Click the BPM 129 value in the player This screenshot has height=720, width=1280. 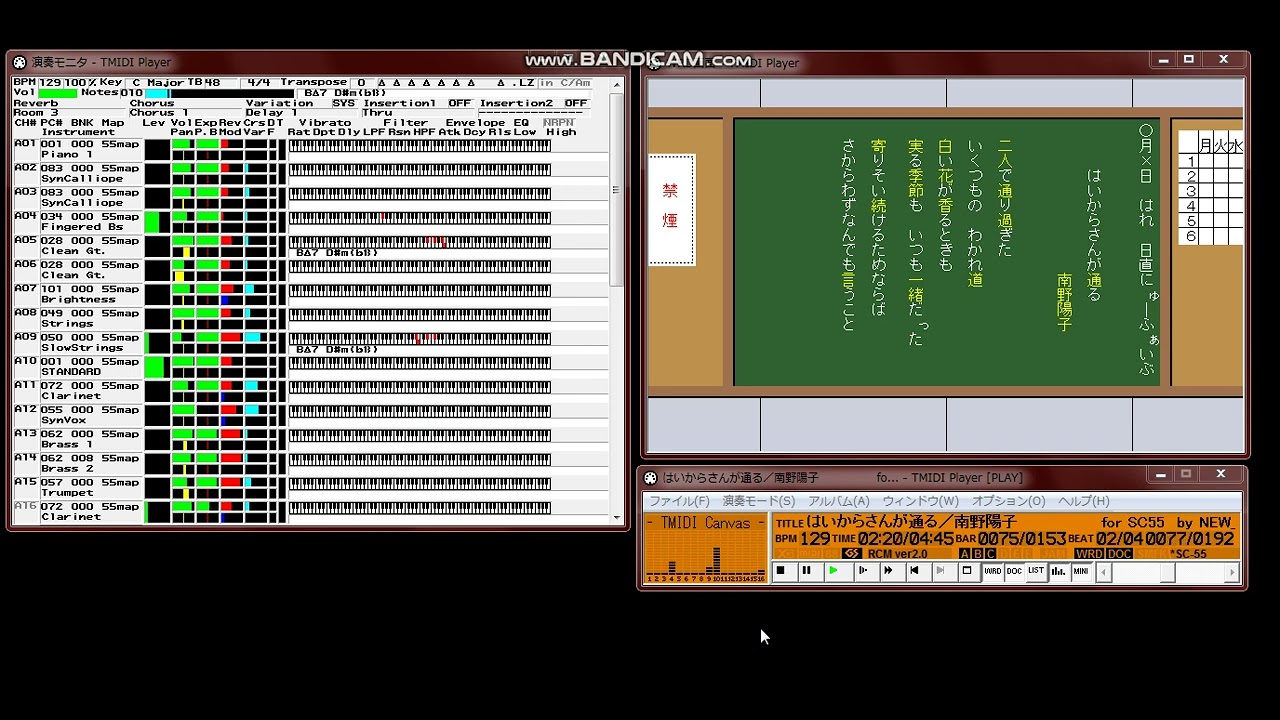click(815, 538)
